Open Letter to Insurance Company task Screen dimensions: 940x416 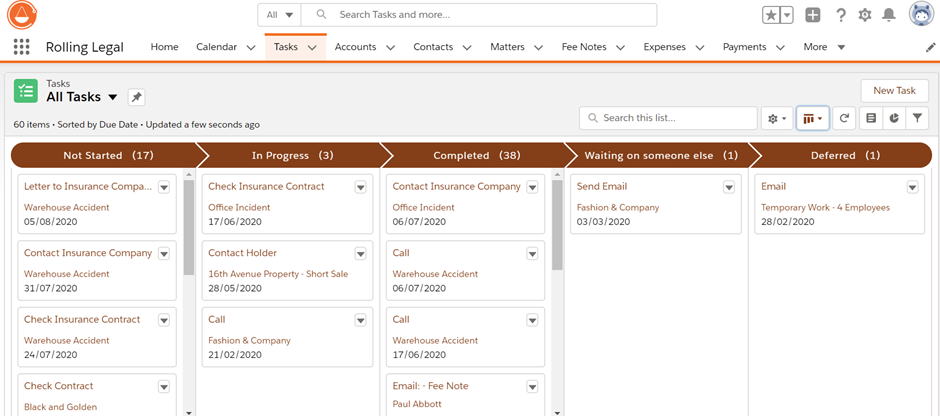click(x=88, y=186)
